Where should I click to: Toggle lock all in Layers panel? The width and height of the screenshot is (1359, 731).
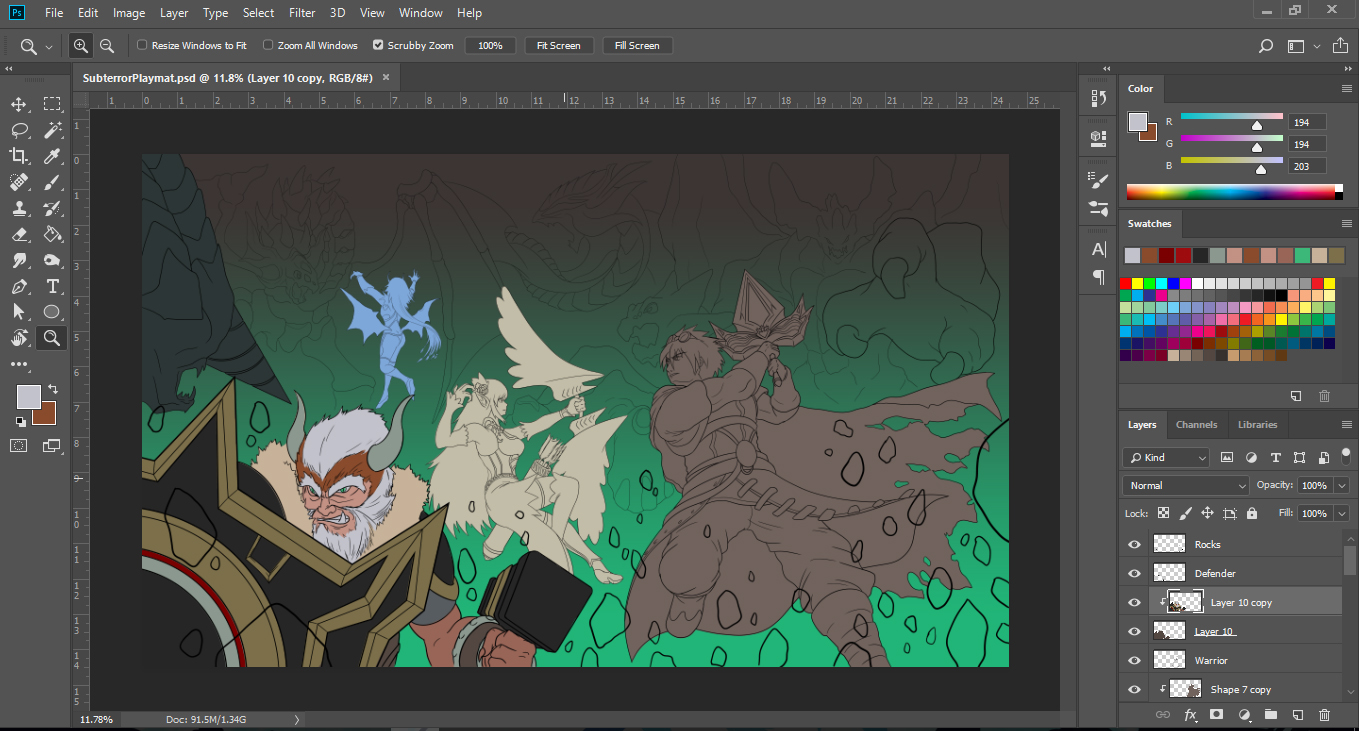(1253, 513)
